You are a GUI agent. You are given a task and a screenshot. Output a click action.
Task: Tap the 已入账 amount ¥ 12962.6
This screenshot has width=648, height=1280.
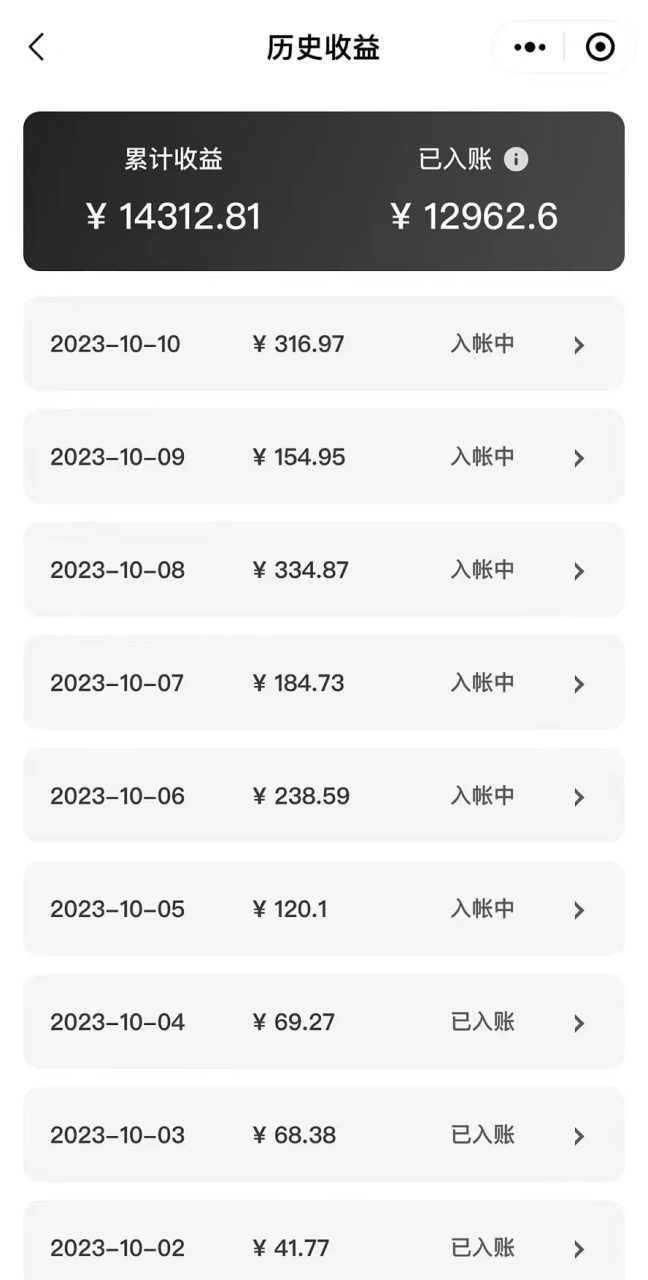pos(474,216)
